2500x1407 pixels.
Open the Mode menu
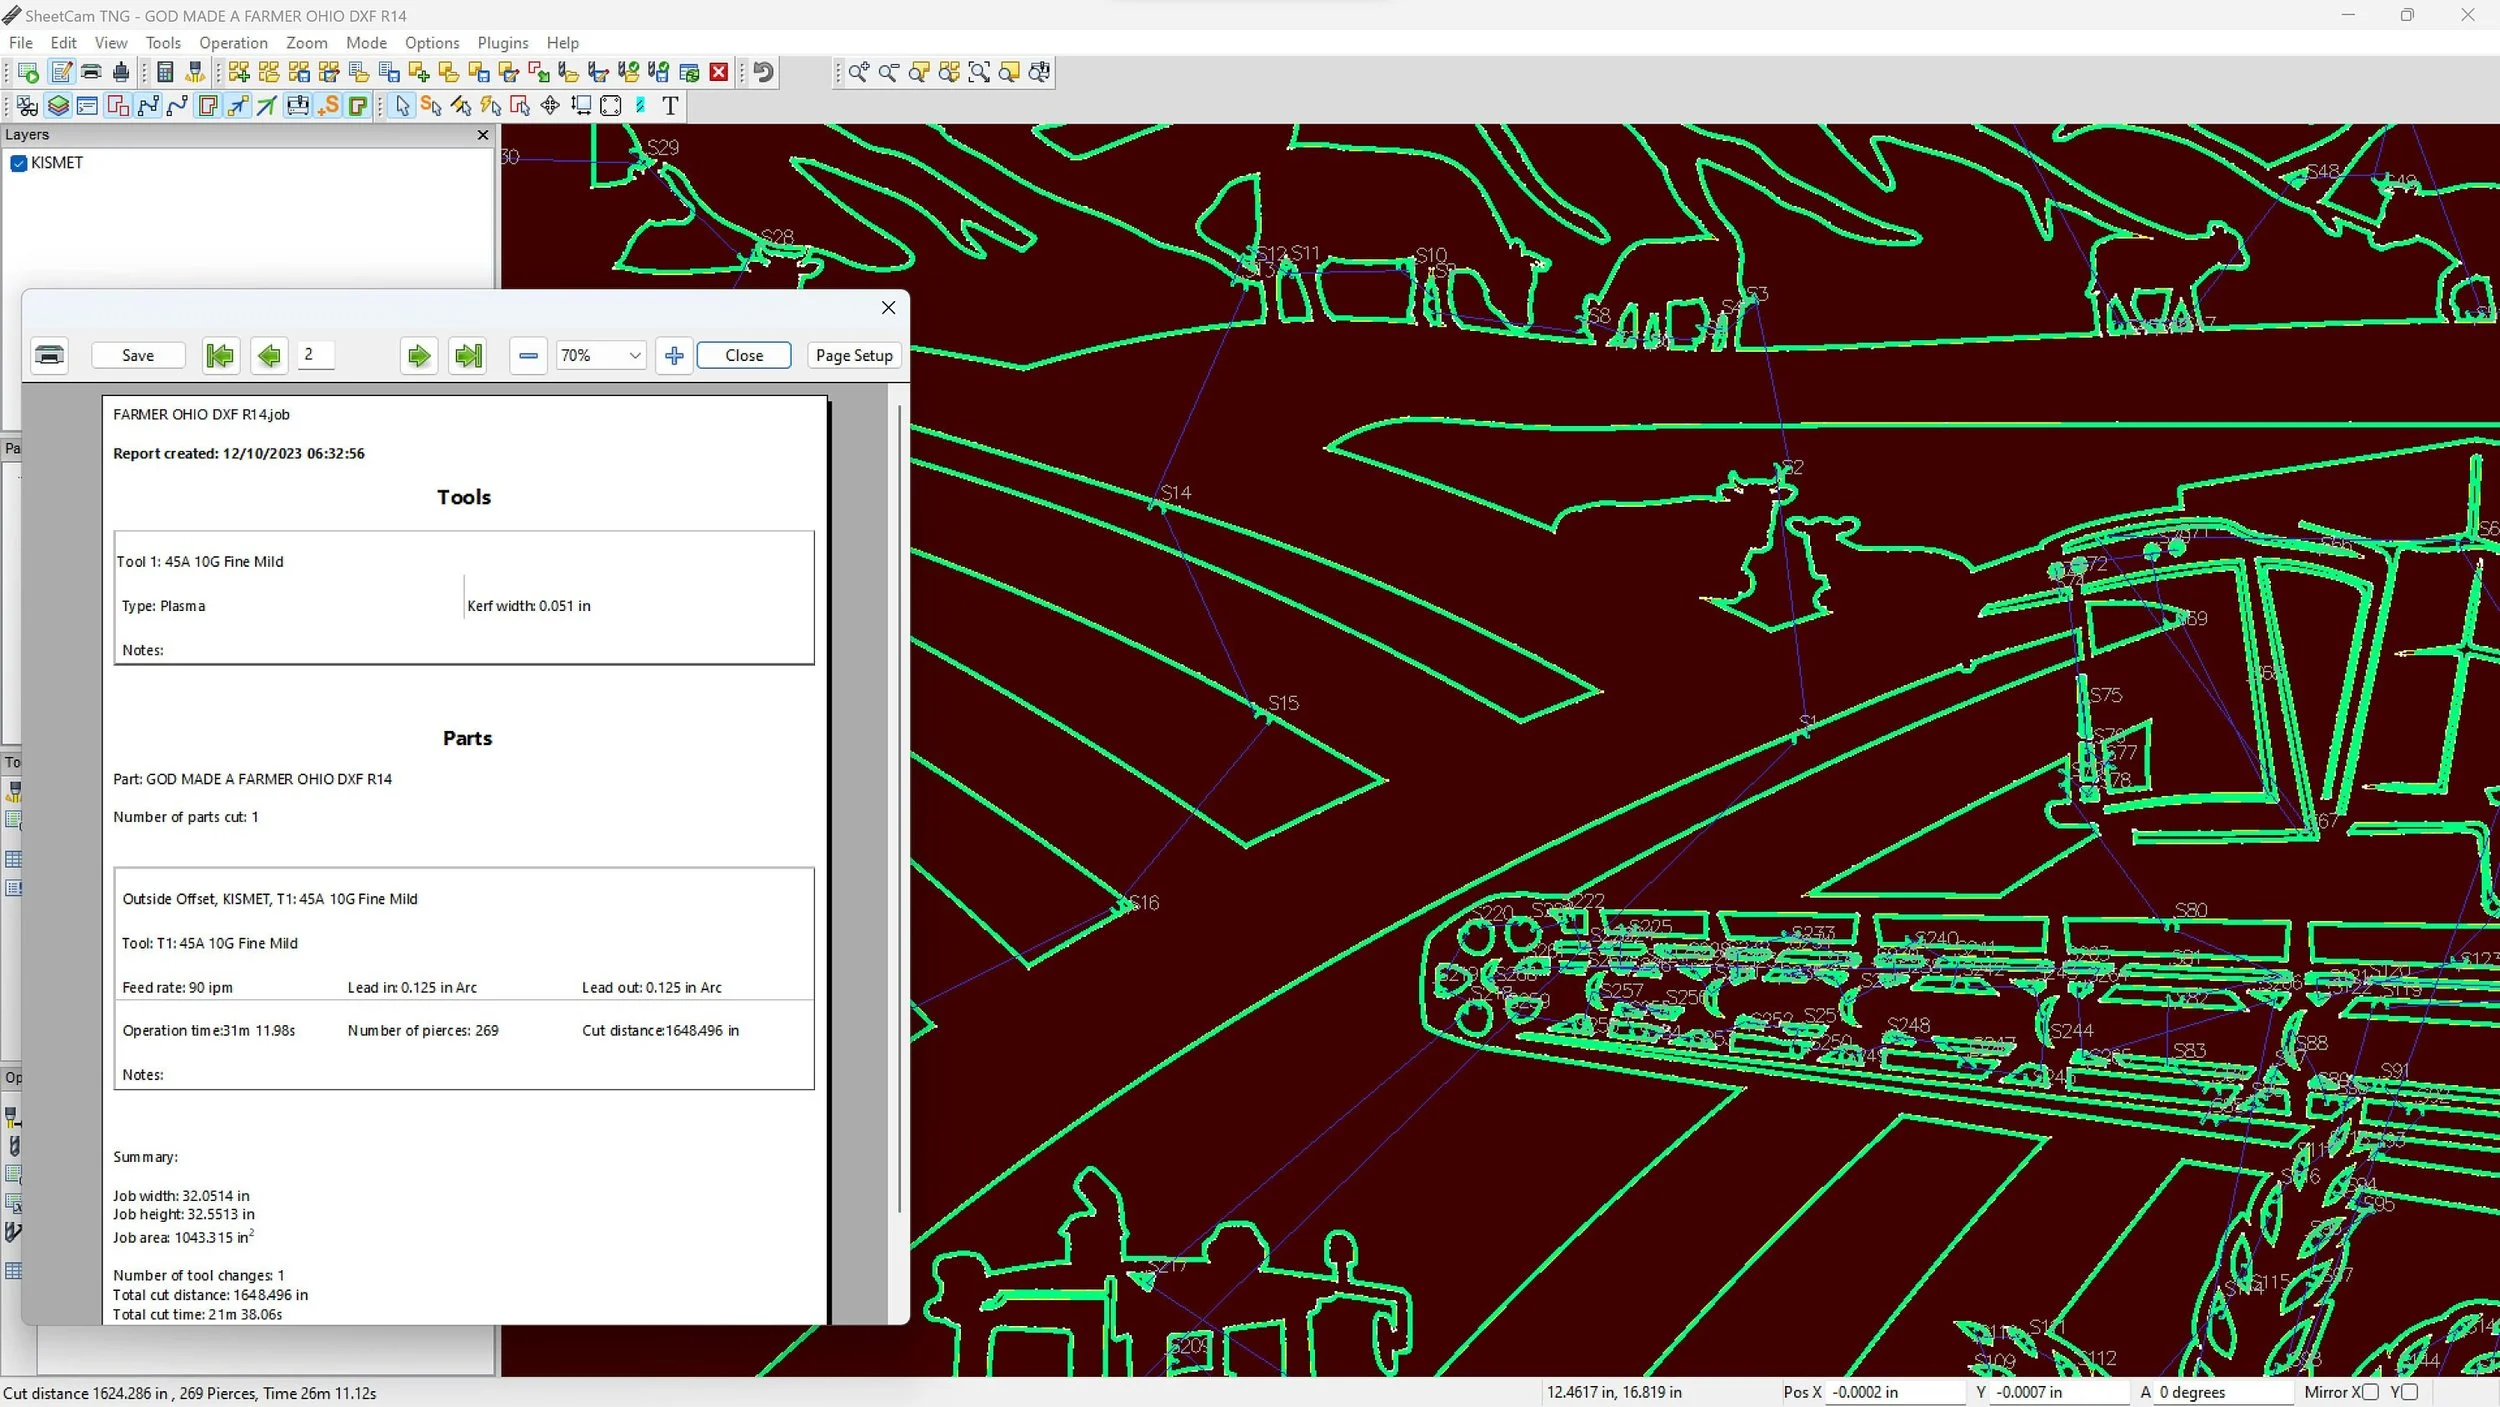(366, 43)
